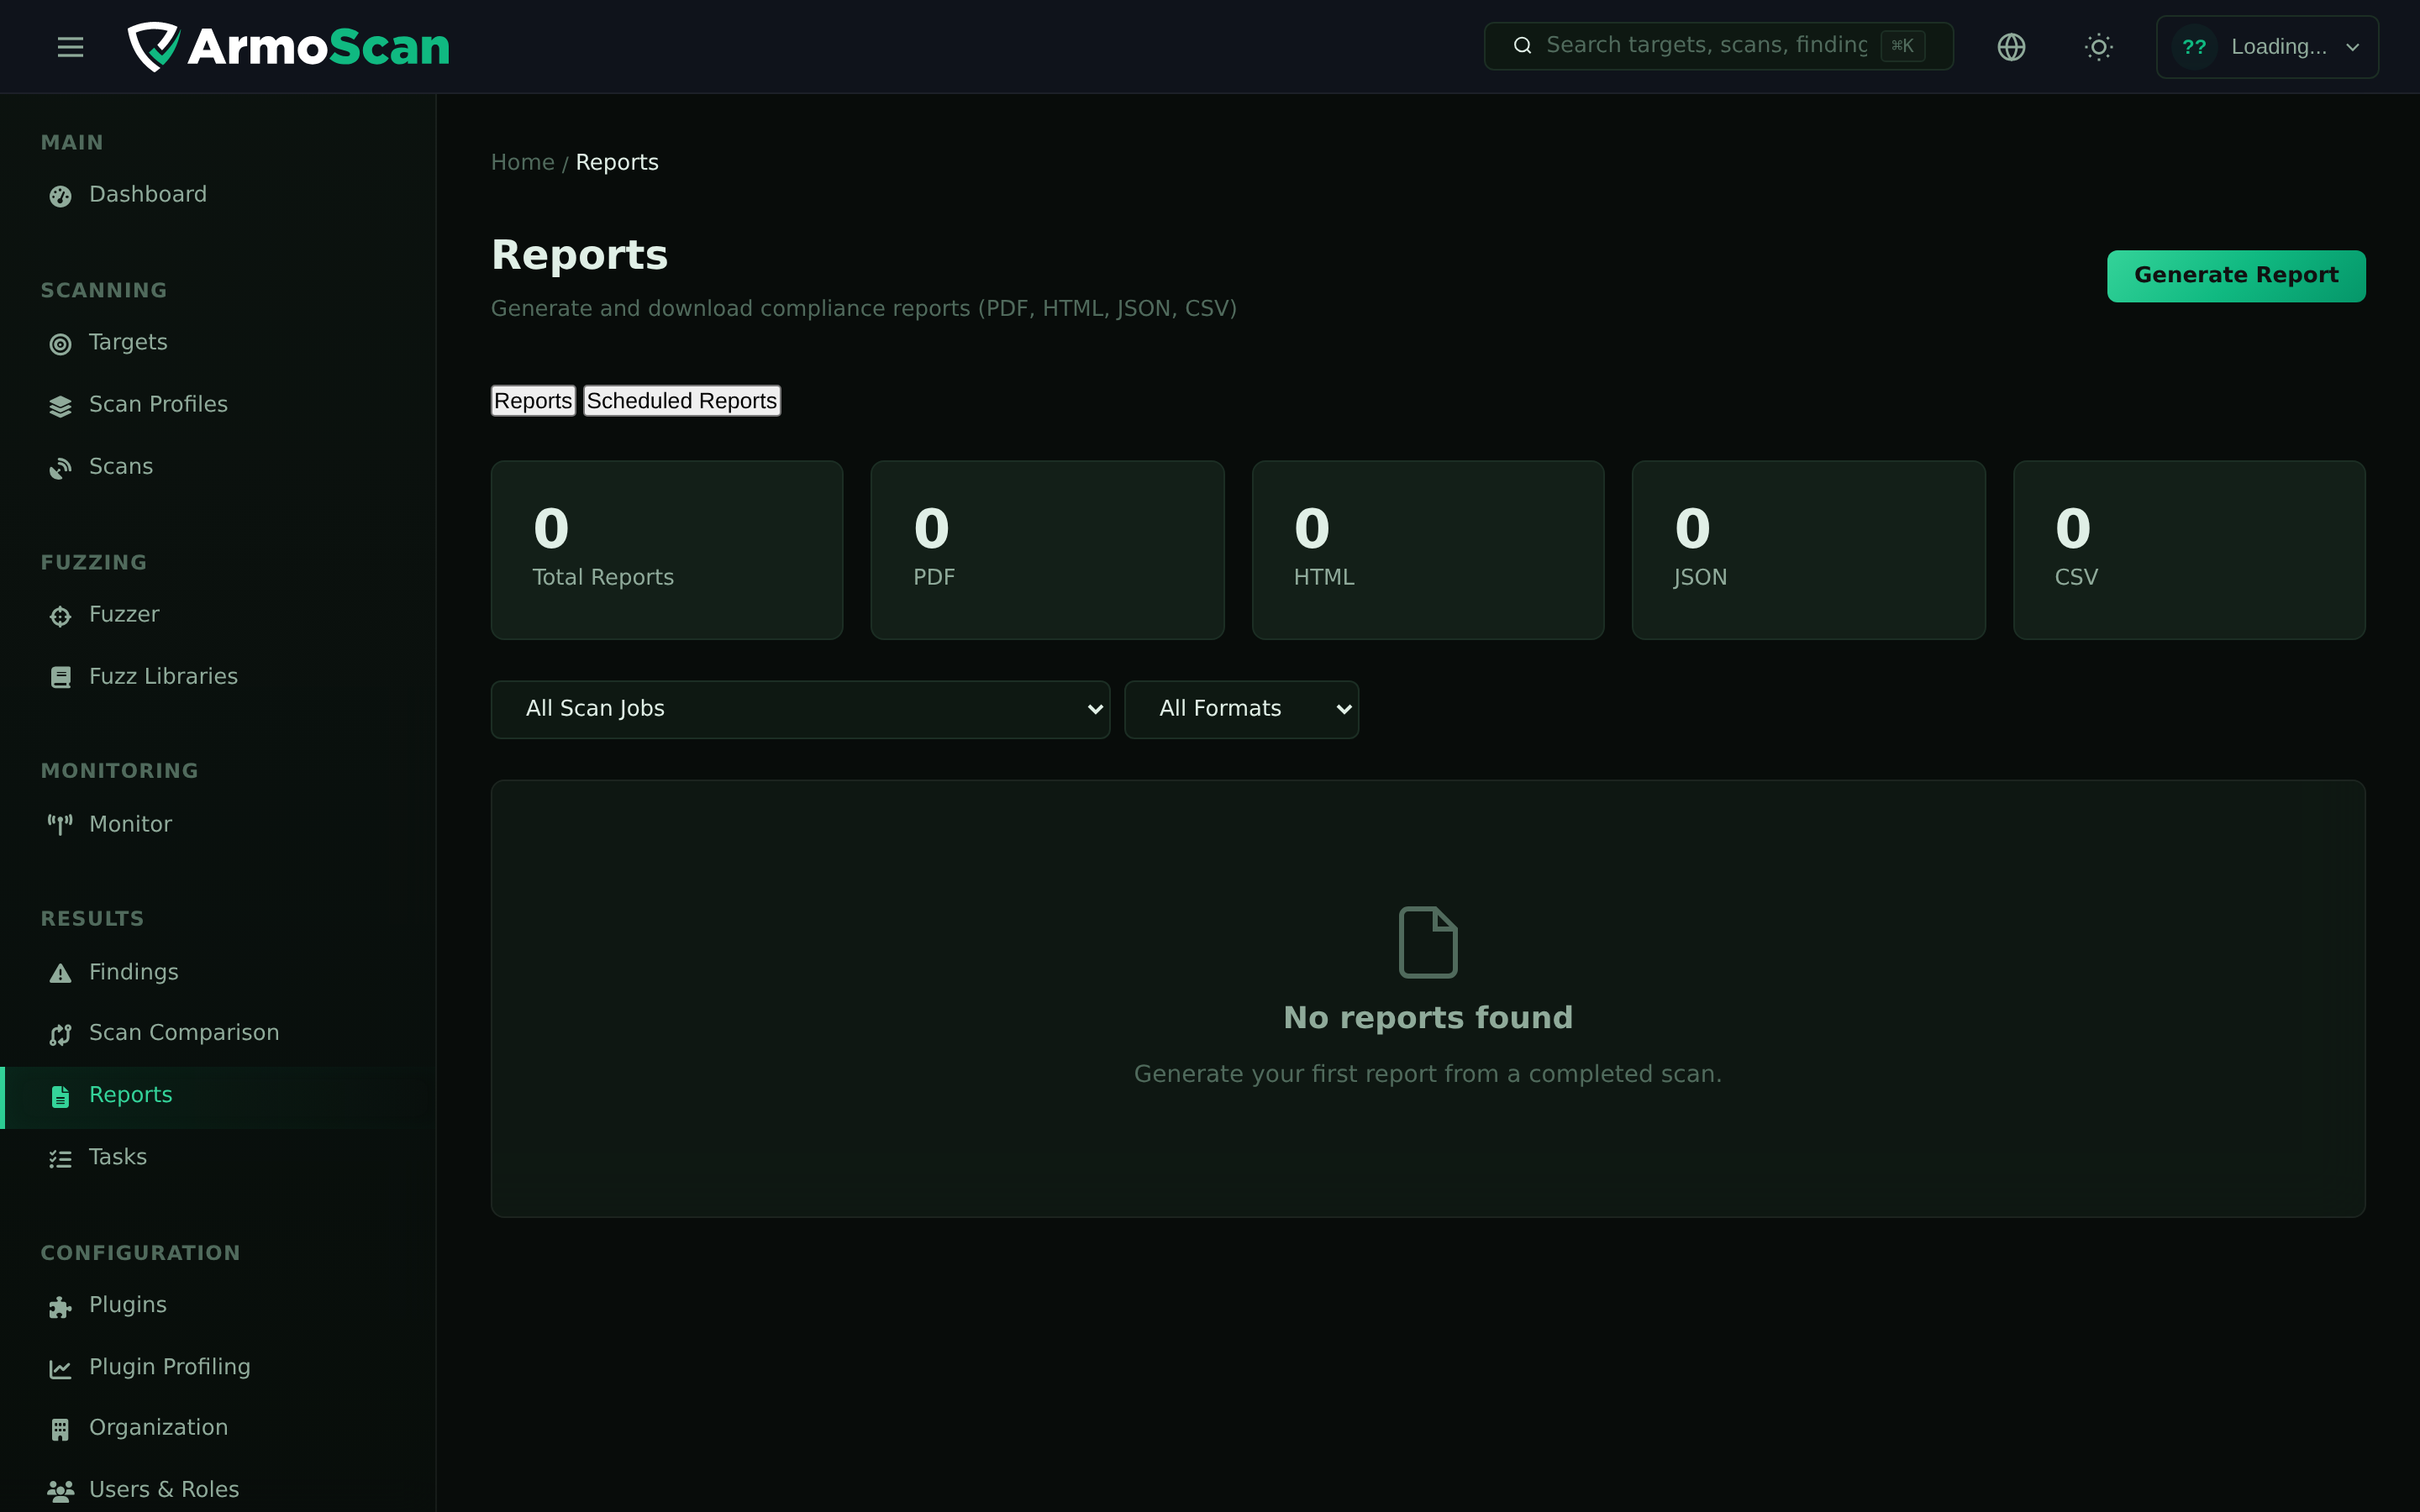
Task: Follow the Home breadcrumb link
Action: pyautogui.click(x=522, y=162)
